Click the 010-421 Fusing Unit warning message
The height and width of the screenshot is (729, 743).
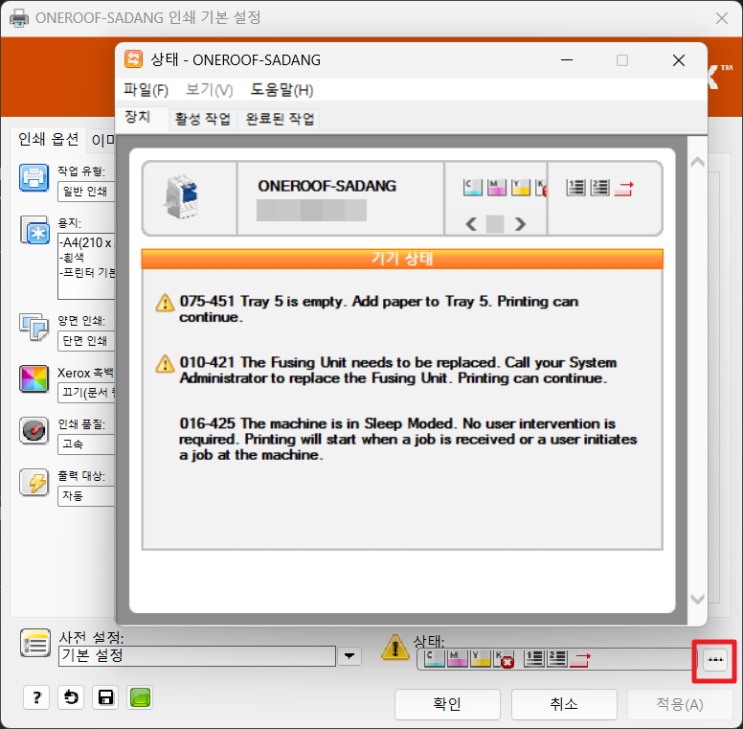point(398,370)
